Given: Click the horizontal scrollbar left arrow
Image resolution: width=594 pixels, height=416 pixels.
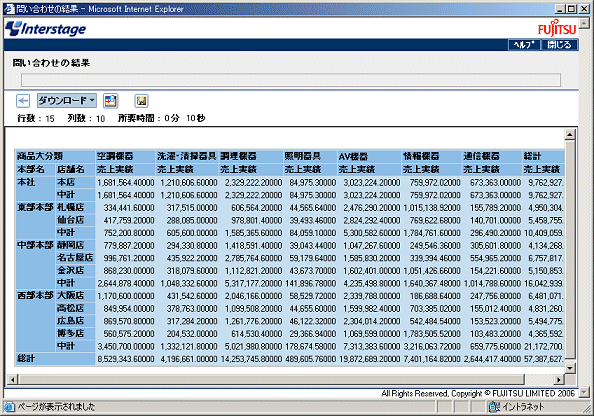Looking at the screenshot, I should point(13,379).
